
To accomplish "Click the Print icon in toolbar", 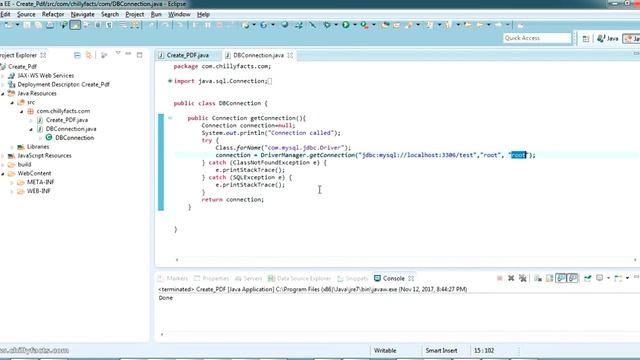I will pyautogui.click(x=50, y=25).
